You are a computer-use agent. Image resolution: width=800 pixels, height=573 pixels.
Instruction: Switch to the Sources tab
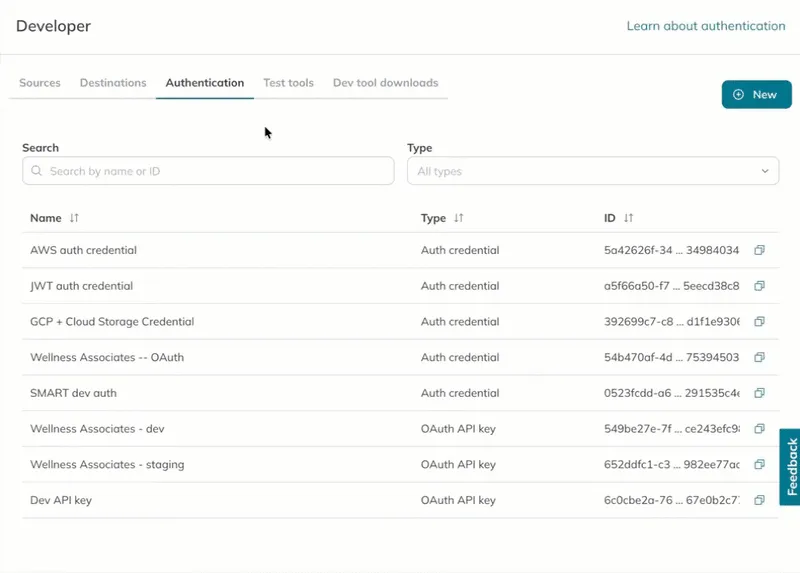coord(40,83)
